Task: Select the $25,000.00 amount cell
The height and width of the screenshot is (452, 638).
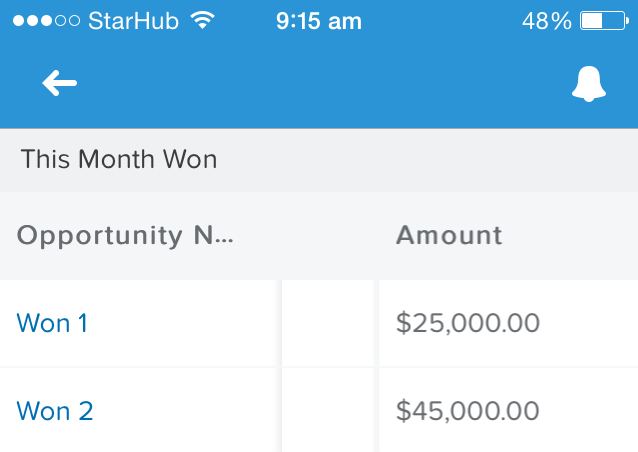Action: click(x=468, y=323)
